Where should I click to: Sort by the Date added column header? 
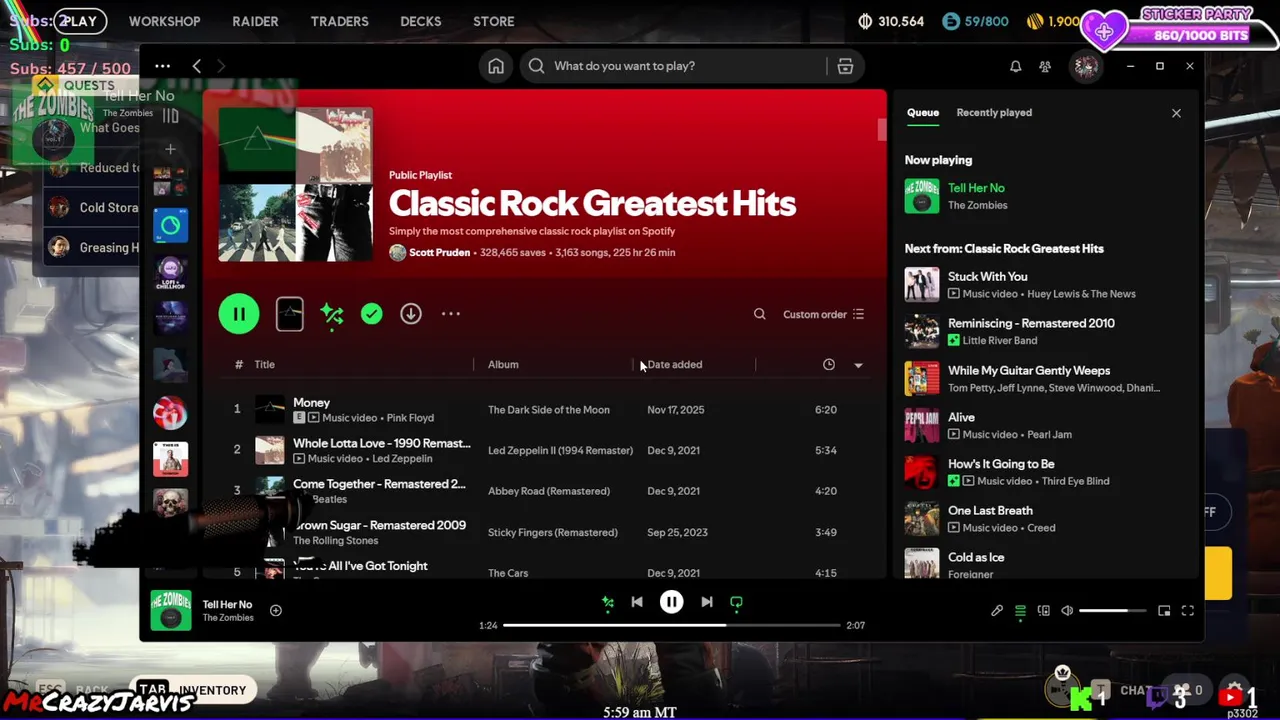675,365
